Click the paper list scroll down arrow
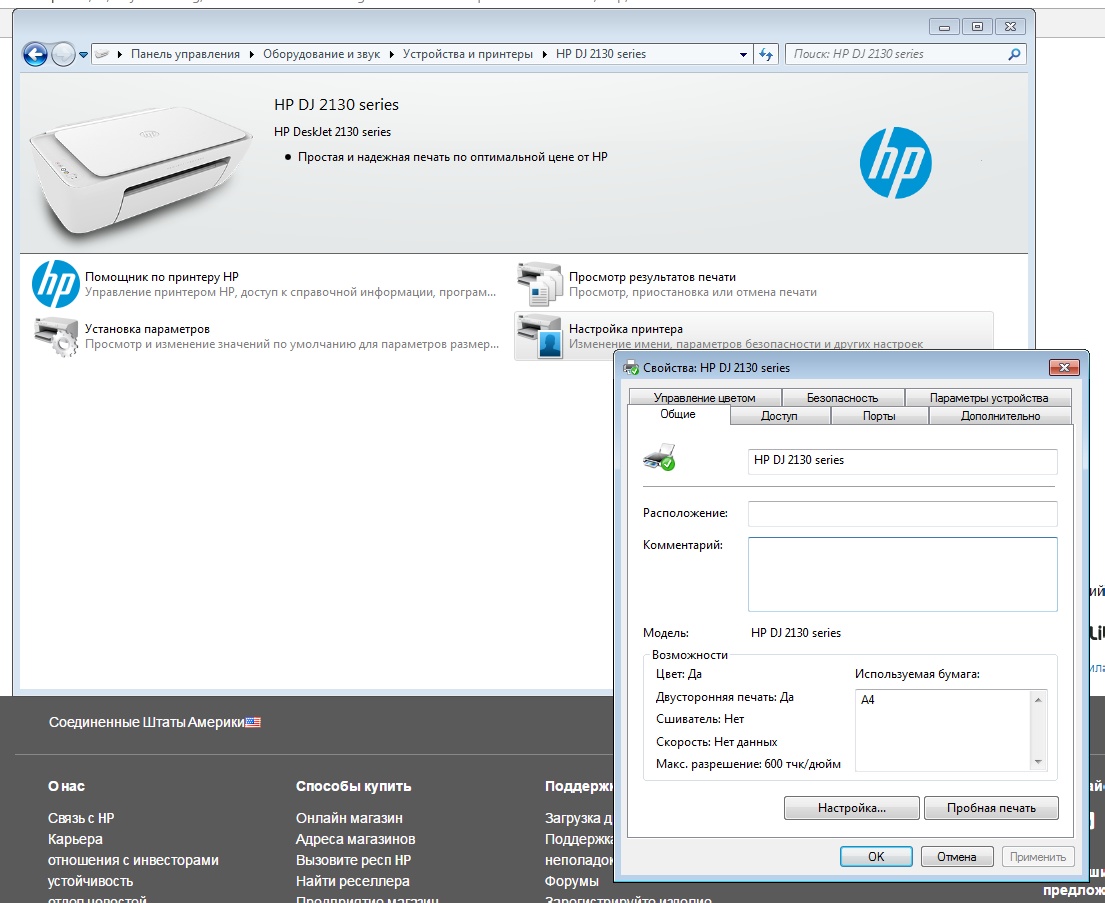The width and height of the screenshot is (1105, 903). pyautogui.click(x=1037, y=762)
